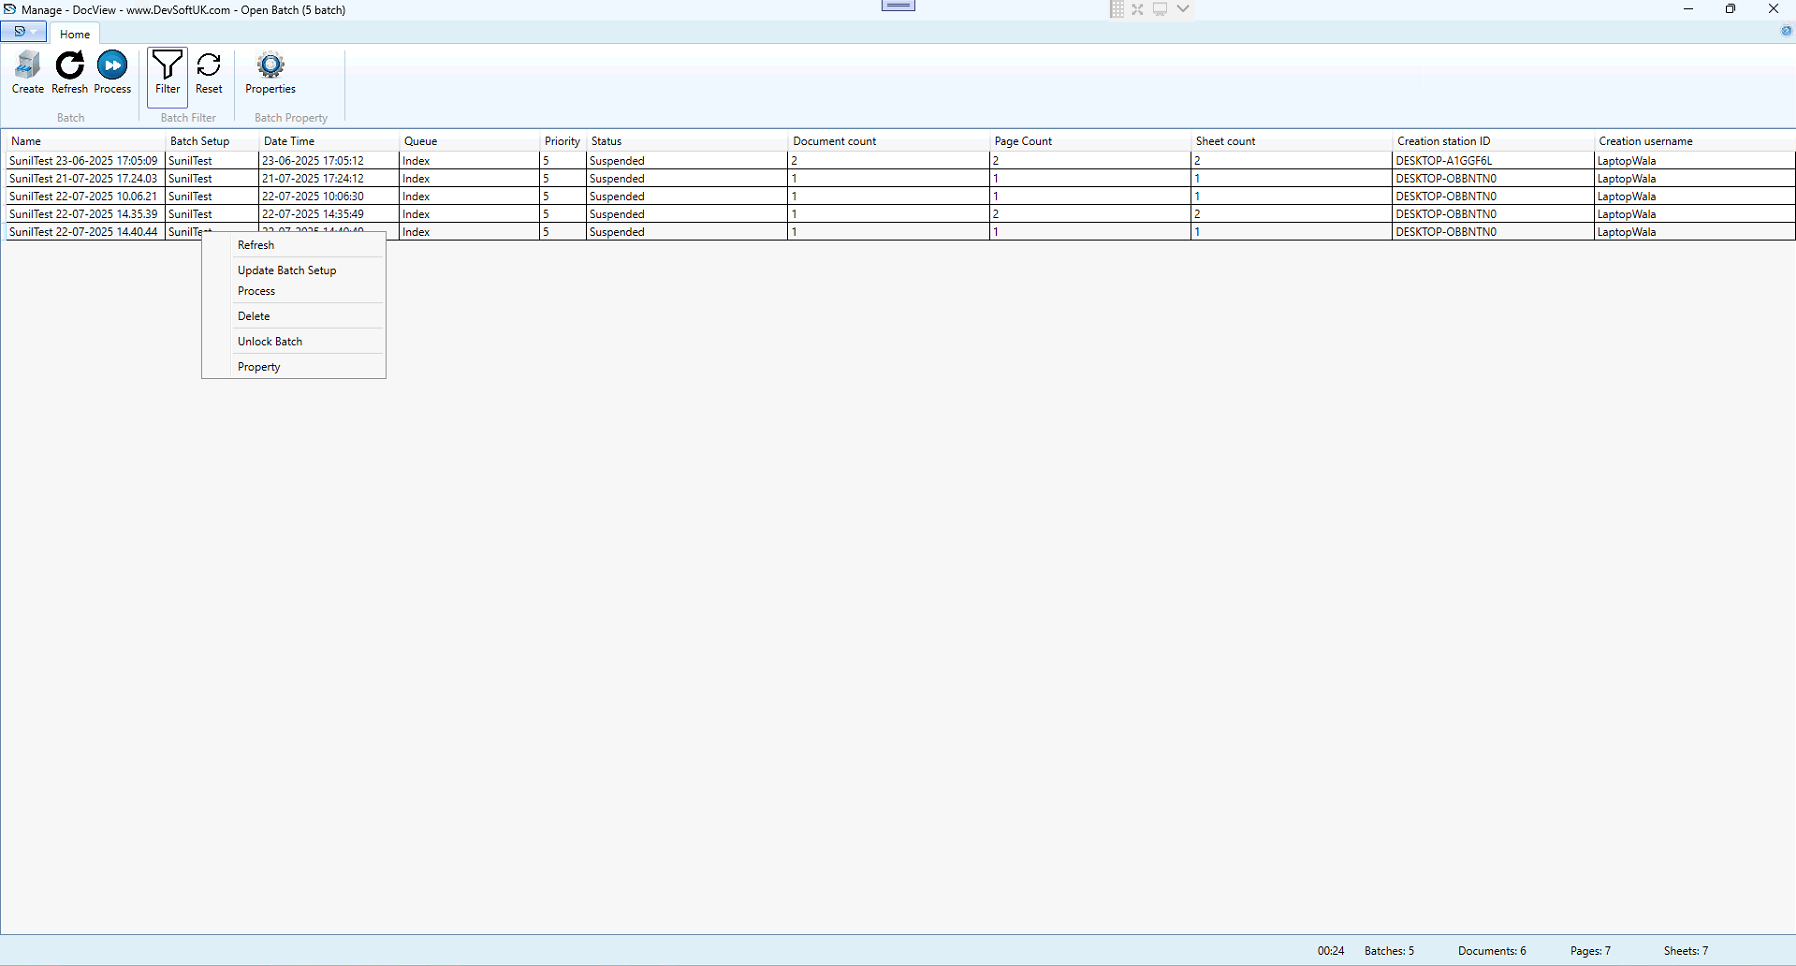The width and height of the screenshot is (1796, 966).
Task: Choose Unlock Batch from the context menu
Action: [269, 341]
